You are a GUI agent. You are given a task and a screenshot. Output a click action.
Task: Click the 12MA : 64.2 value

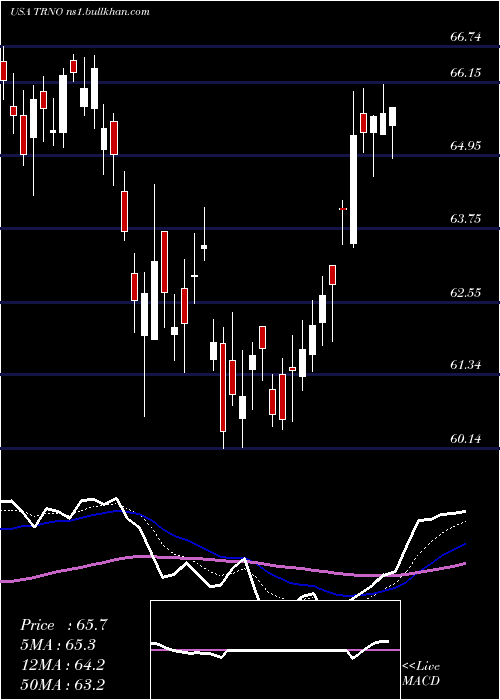(x=62, y=665)
